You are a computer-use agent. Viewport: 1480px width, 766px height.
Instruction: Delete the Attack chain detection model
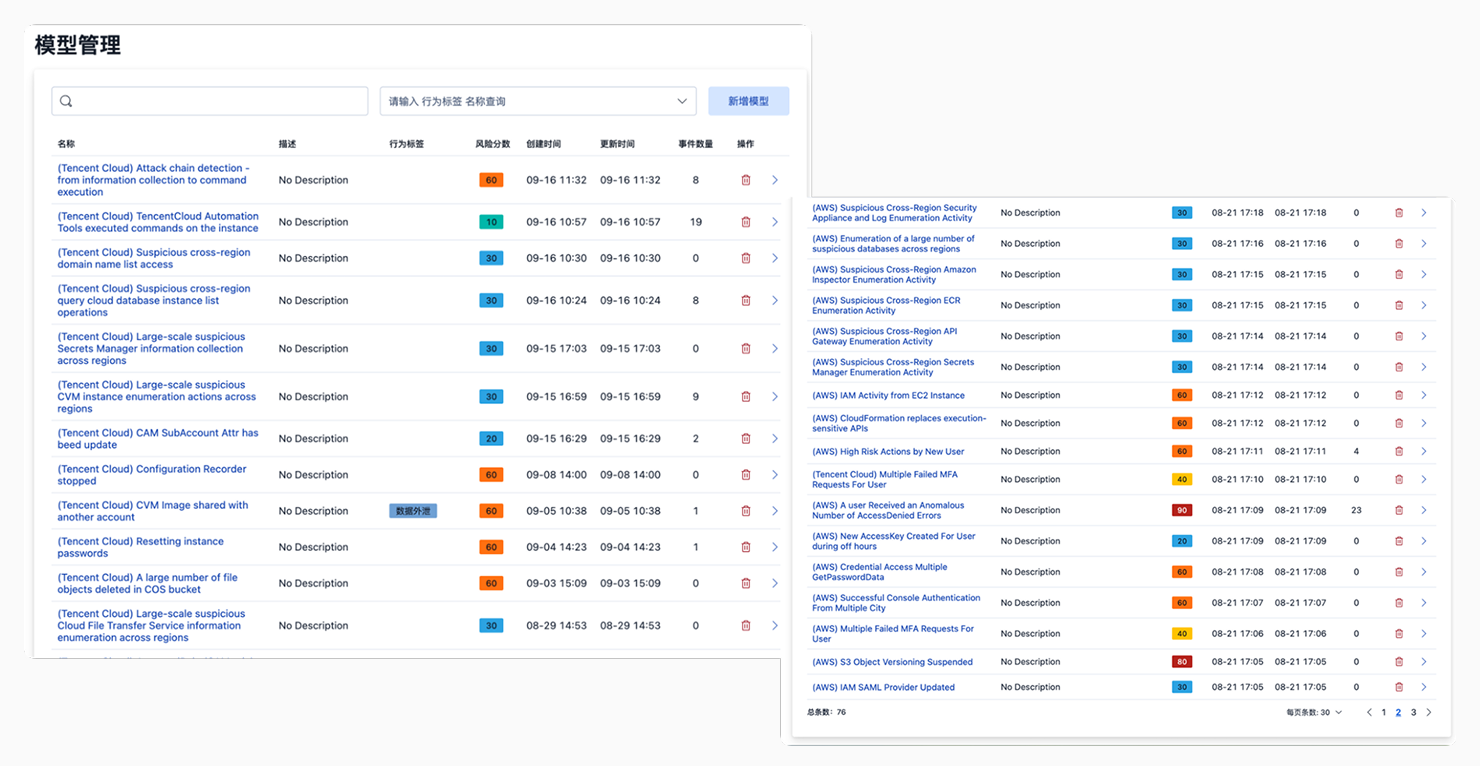tap(745, 180)
